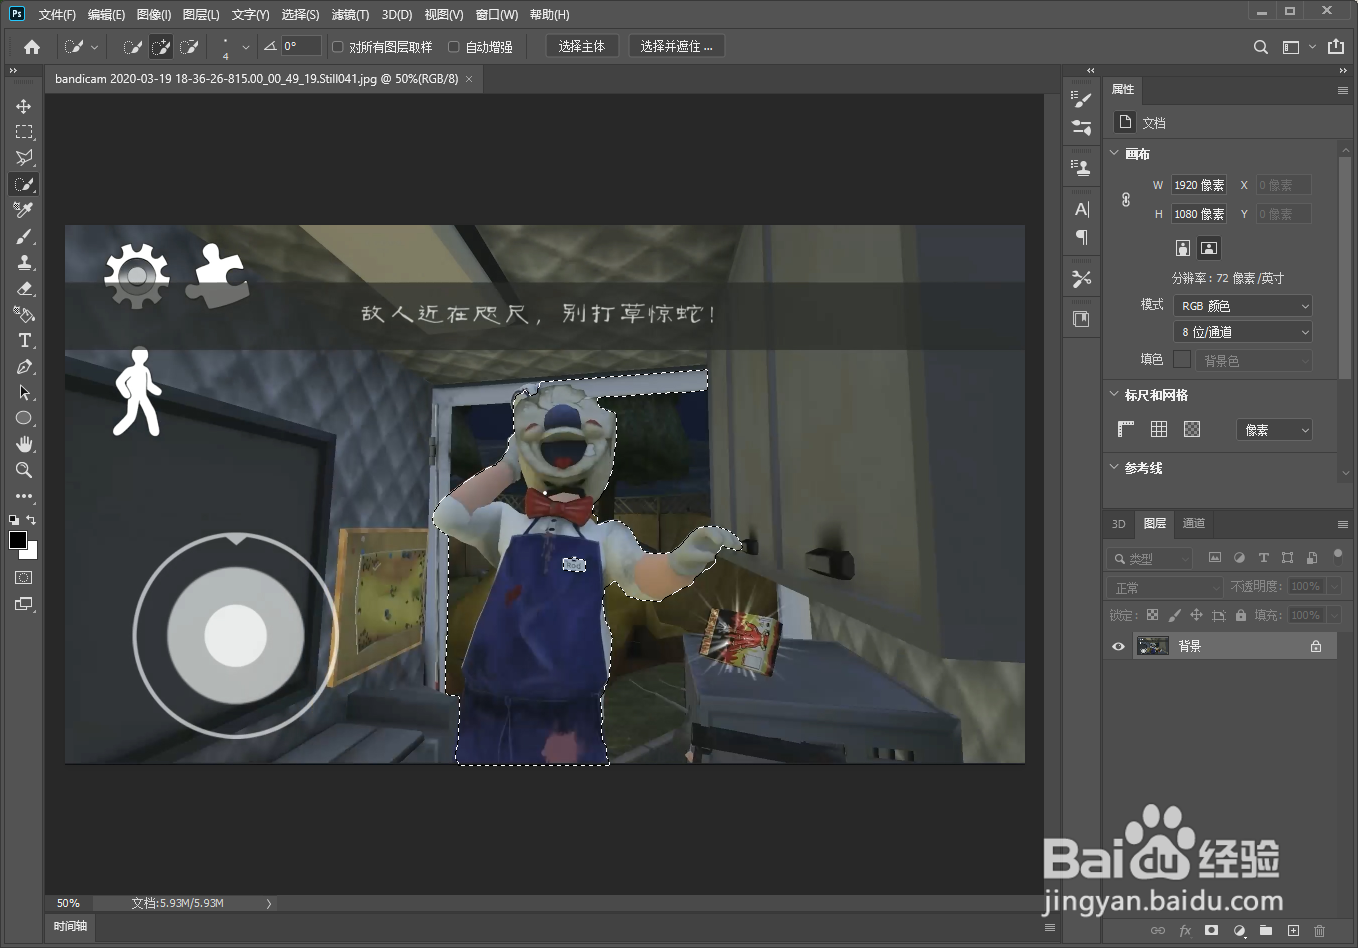Click the 选择主体 button
The image size is (1358, 948).
(582, 46)
